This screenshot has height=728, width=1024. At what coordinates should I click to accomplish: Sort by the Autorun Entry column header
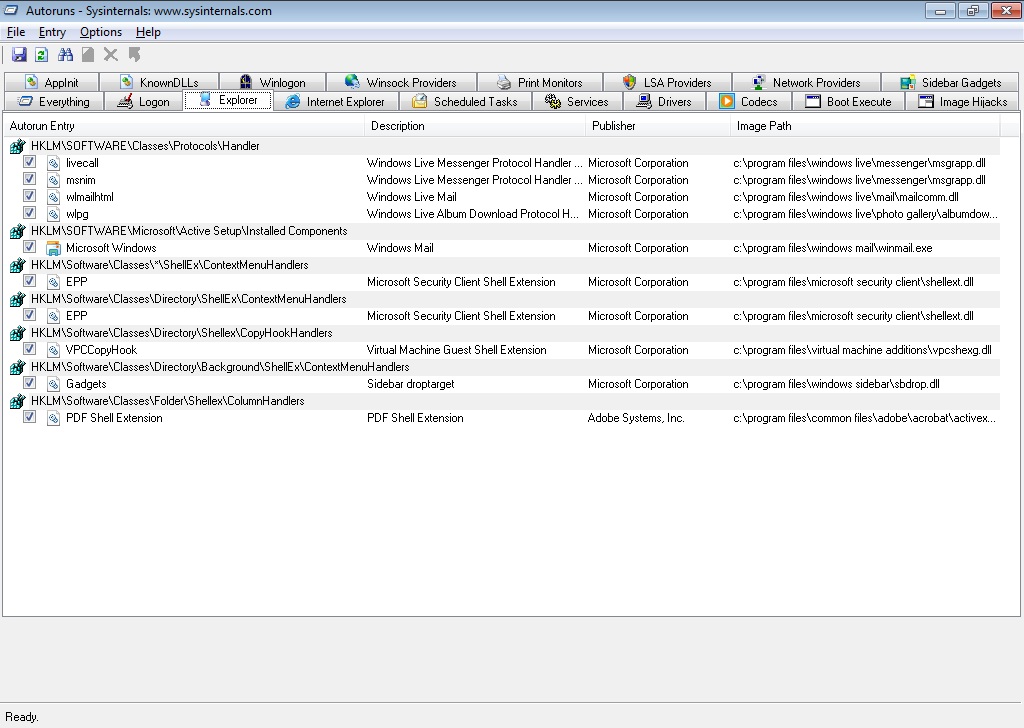coord(184,126)
